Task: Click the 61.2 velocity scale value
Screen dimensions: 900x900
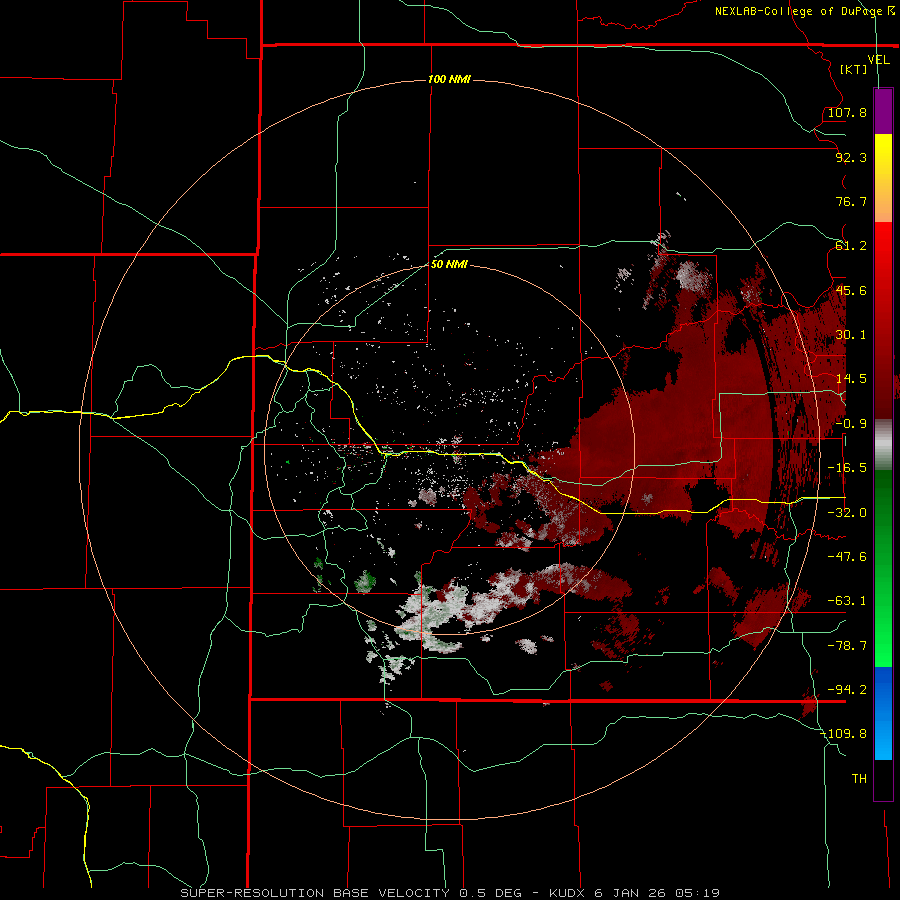Action: [851, 246]
